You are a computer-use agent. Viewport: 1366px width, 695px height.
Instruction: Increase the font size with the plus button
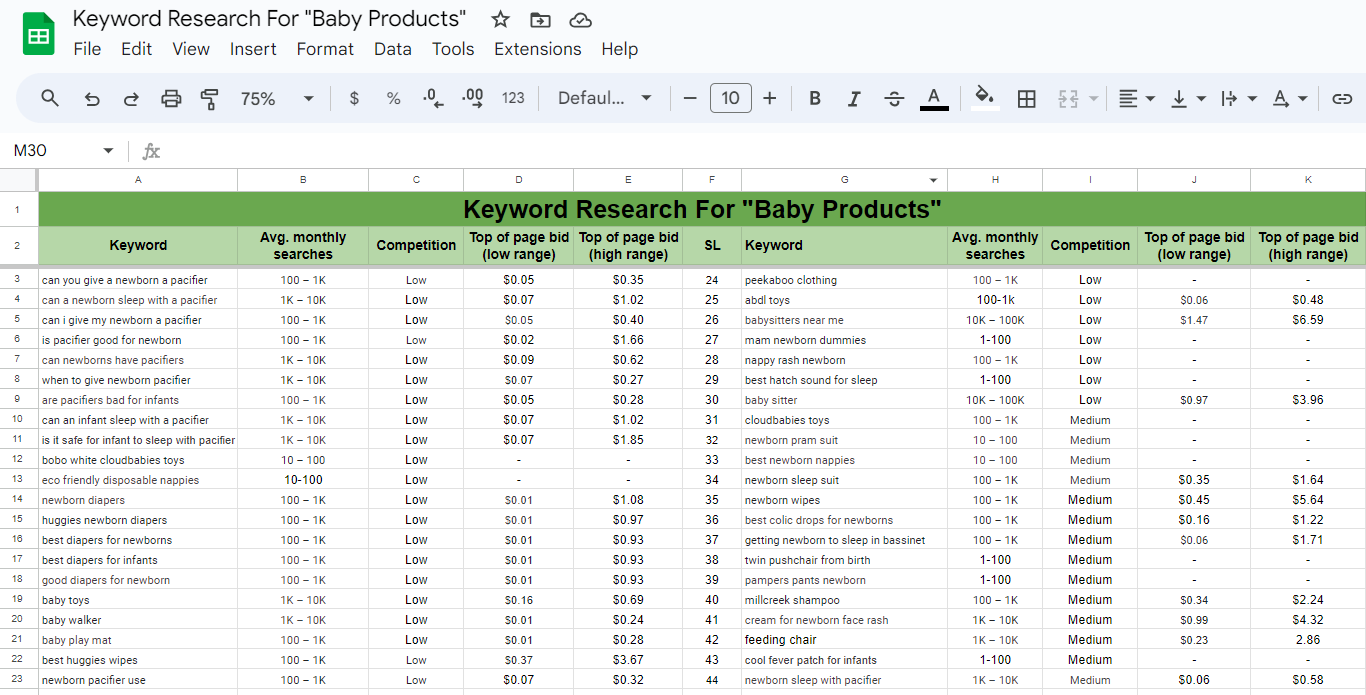pos(769,98)
